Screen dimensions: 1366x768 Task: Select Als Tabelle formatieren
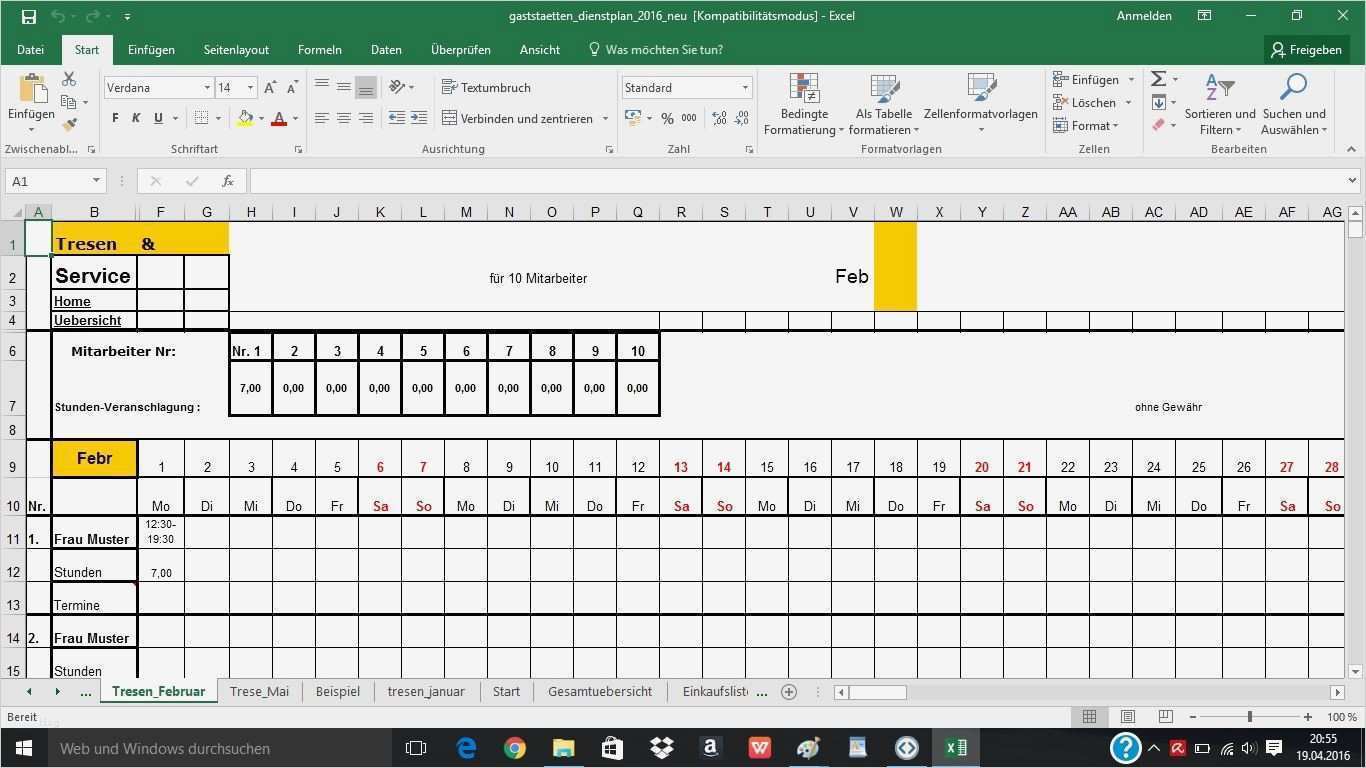click(884, 103)
